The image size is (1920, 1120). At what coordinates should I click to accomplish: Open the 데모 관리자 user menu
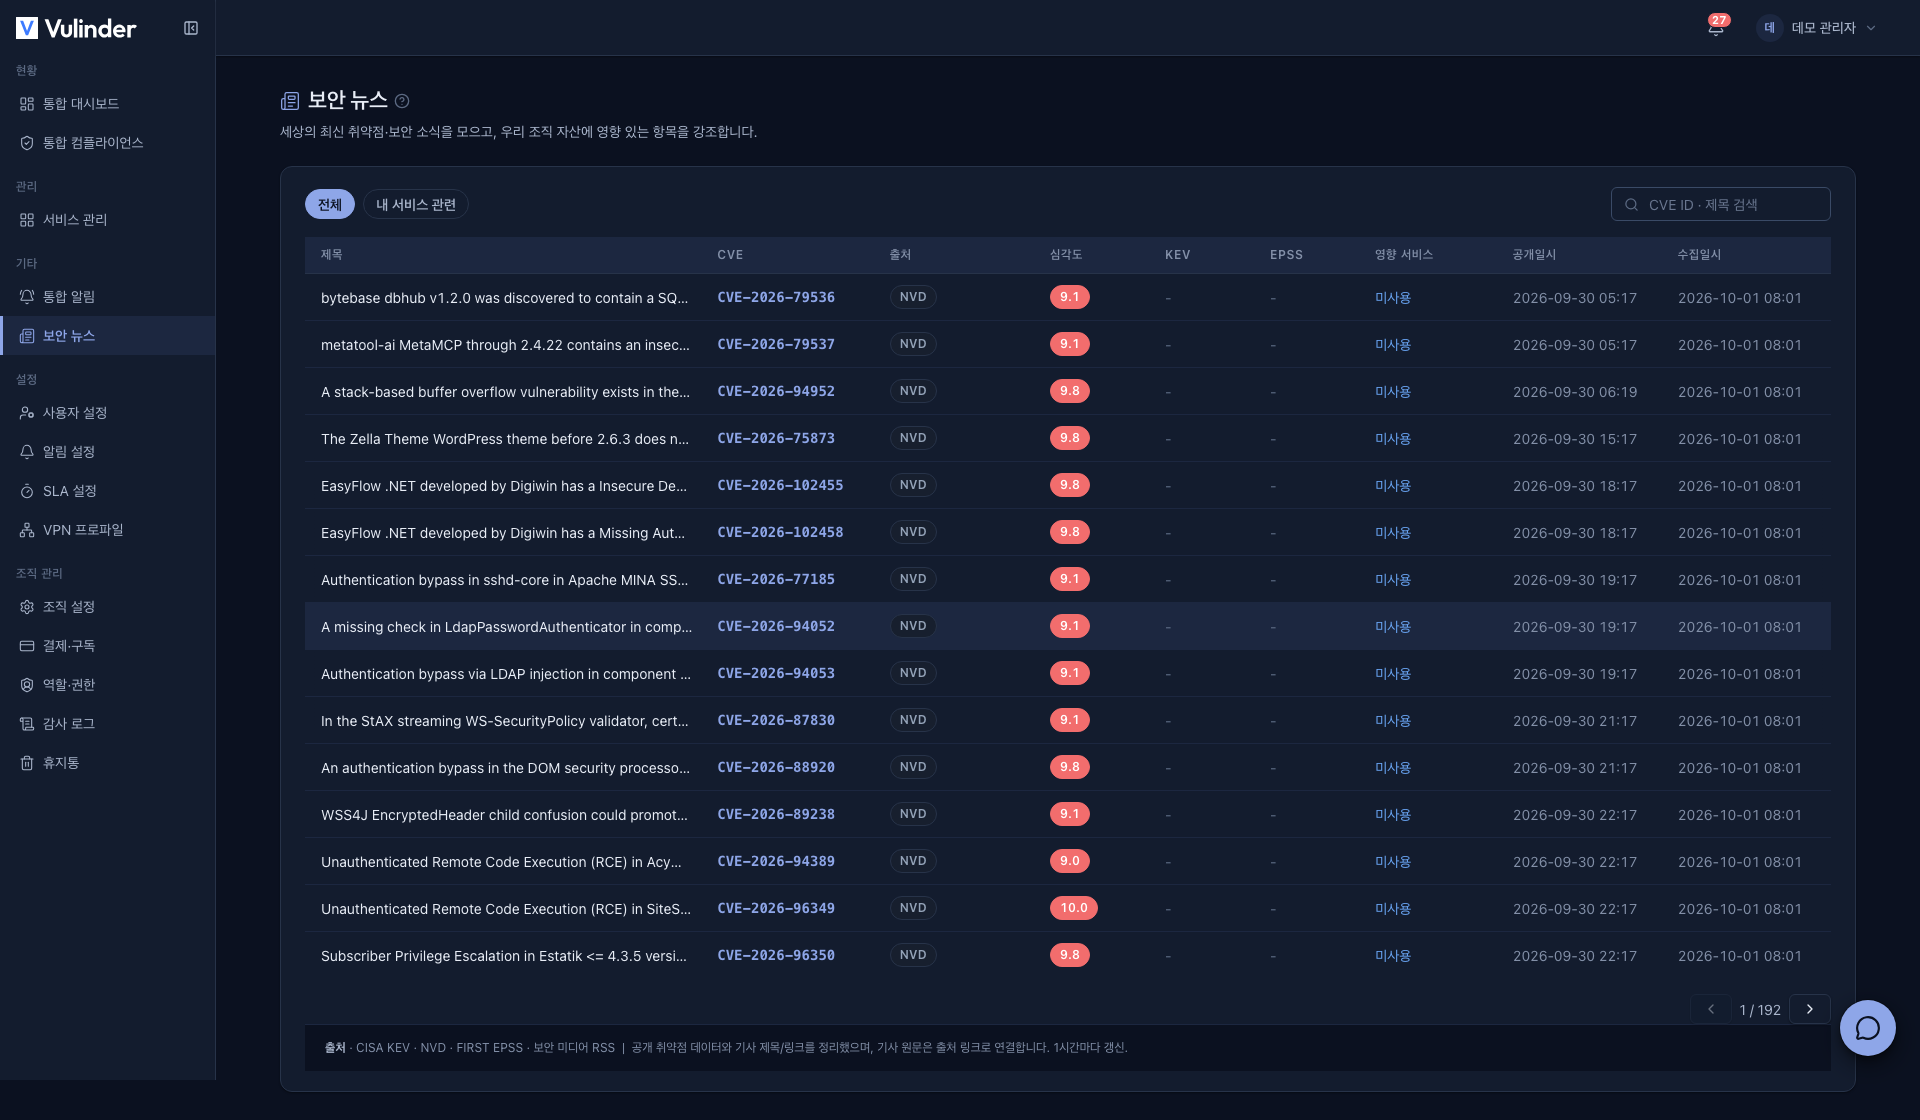pos(1817,28)
